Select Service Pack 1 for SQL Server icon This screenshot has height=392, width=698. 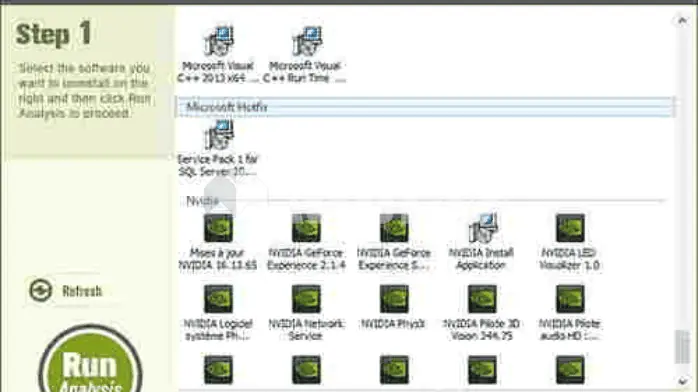218,135
